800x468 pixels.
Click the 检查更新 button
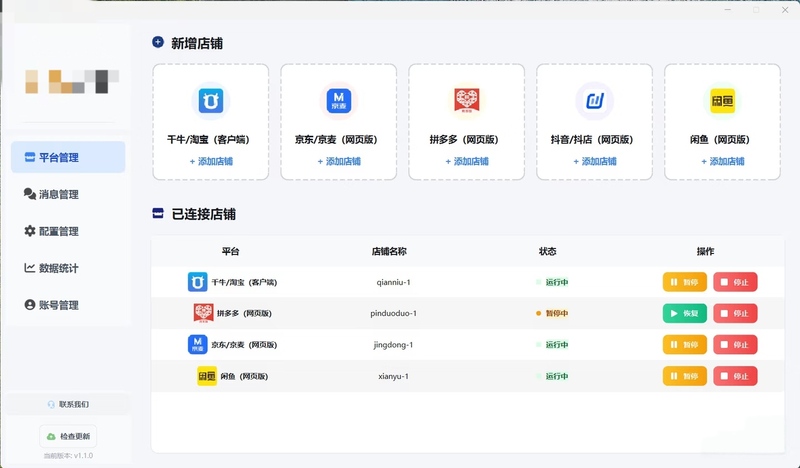click(68, 436)
